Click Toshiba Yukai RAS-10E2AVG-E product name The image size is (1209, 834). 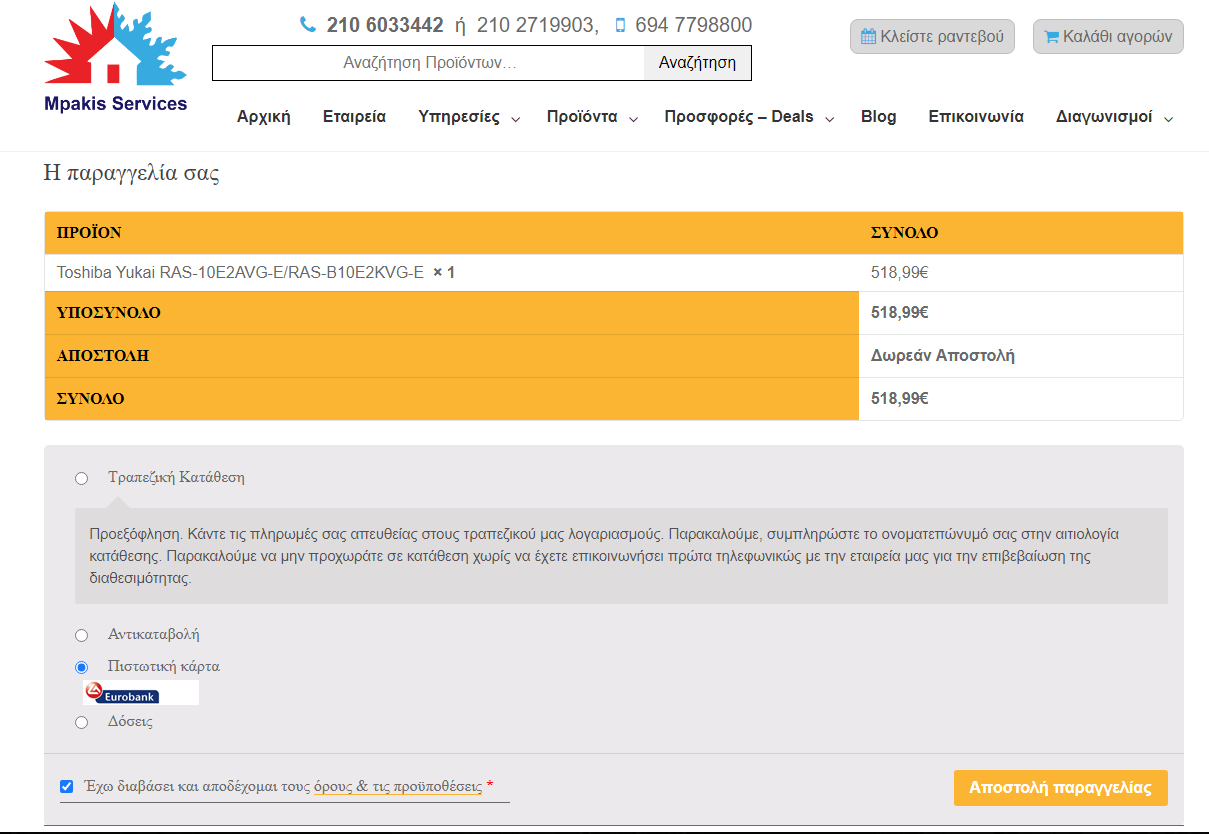pyautogui.click(x=240, y=272)
